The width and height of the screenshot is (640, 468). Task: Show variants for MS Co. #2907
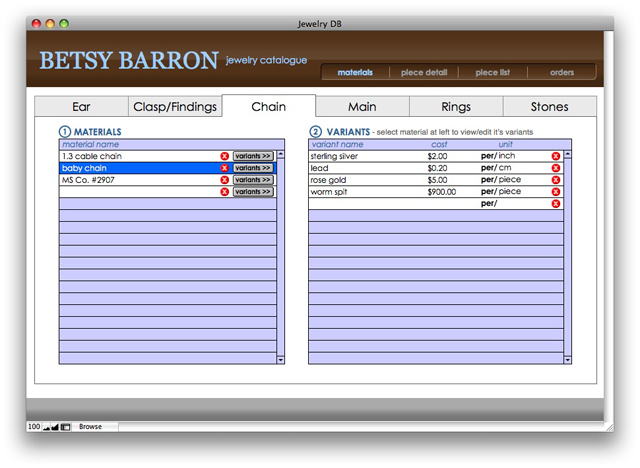coord(253,180)
